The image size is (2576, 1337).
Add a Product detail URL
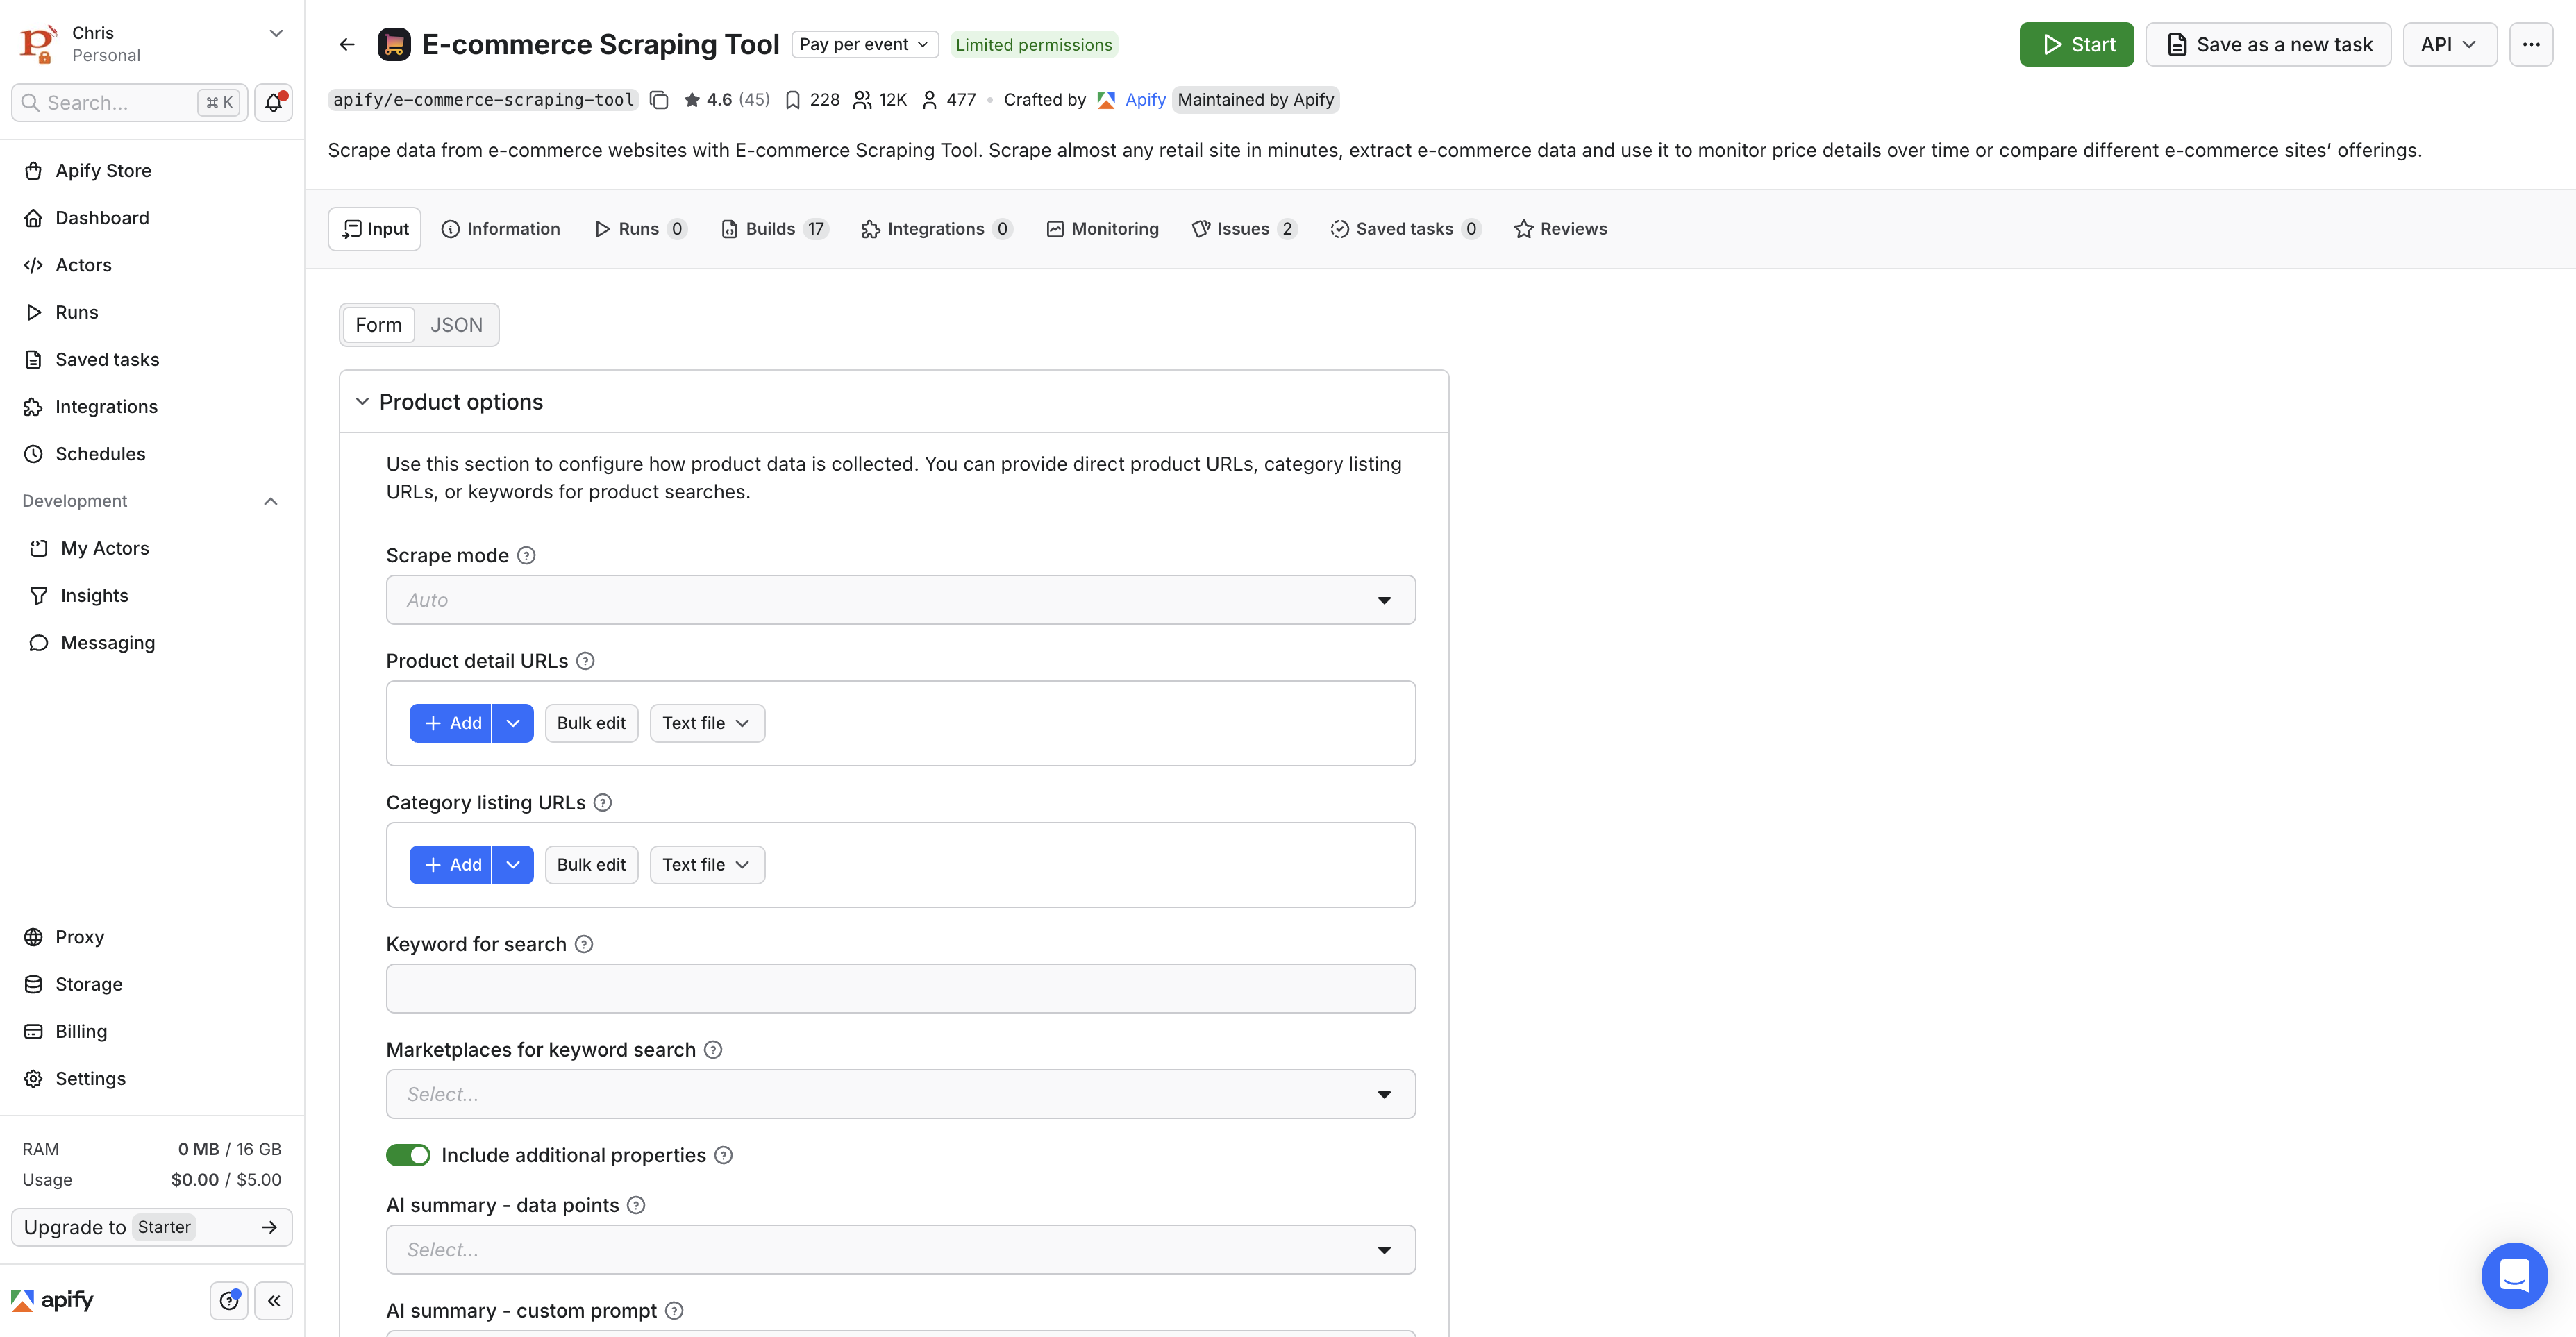[450, 723]
